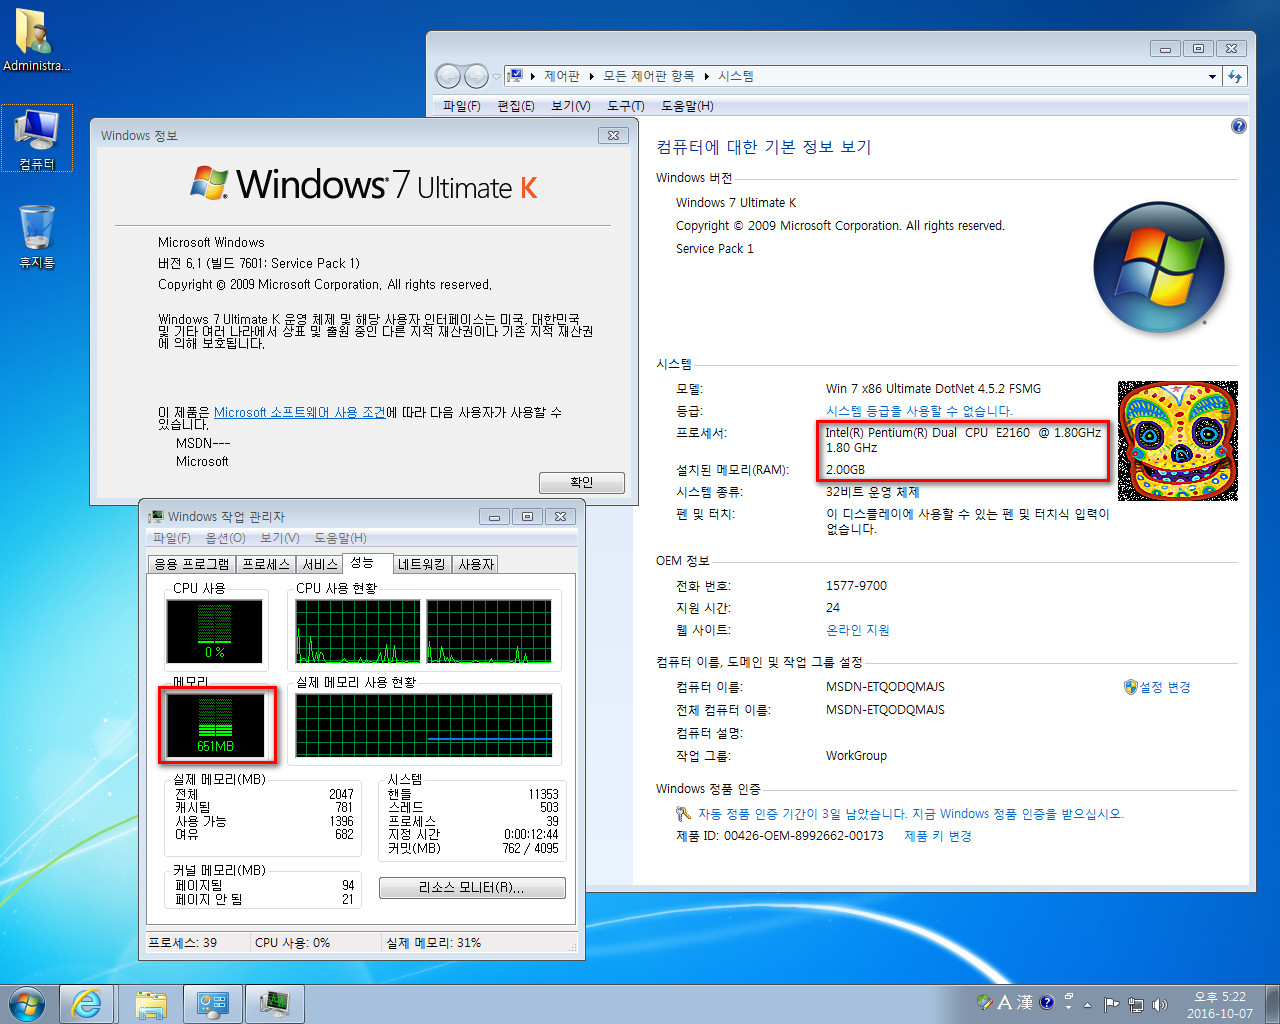Open 보기(V) menu in System window
1280x1024 pixels.
tap(570, 106)
